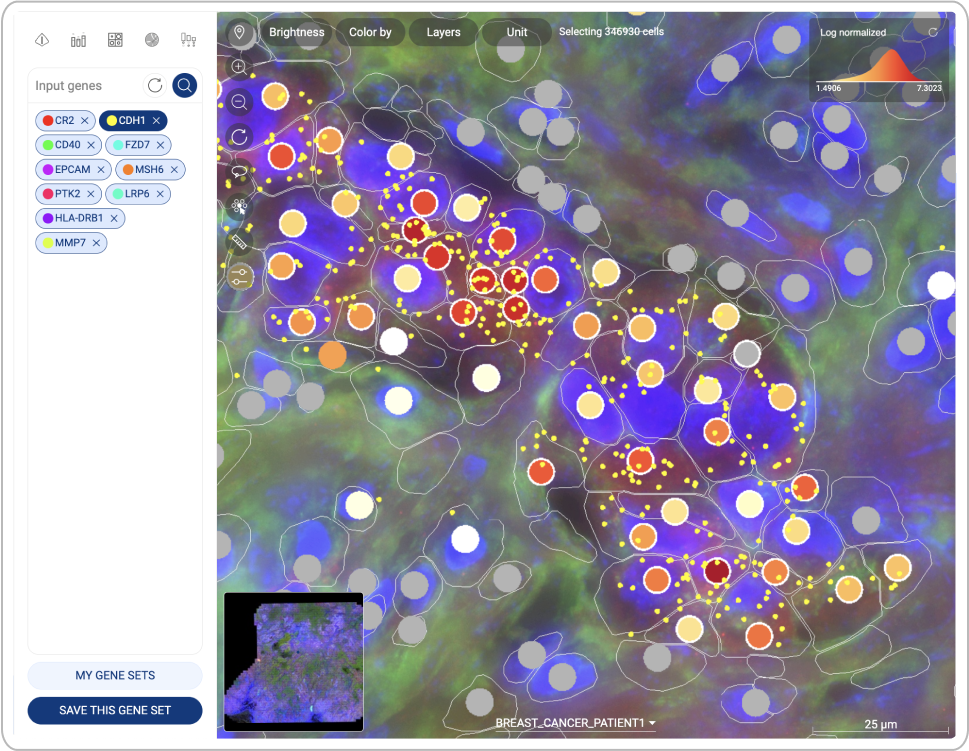
Task: Zoom in using the magnifier plus icon
Action: pyautogui.click(x=239, y=67)
